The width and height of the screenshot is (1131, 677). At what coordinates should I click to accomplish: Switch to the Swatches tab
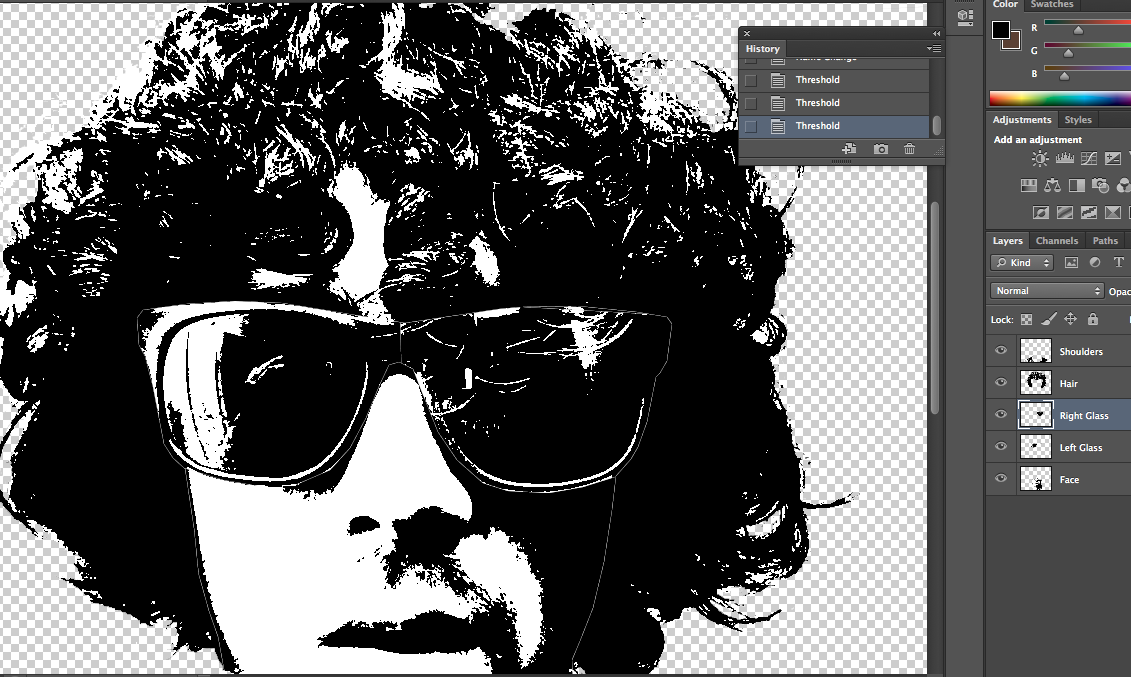point(1052,4)
